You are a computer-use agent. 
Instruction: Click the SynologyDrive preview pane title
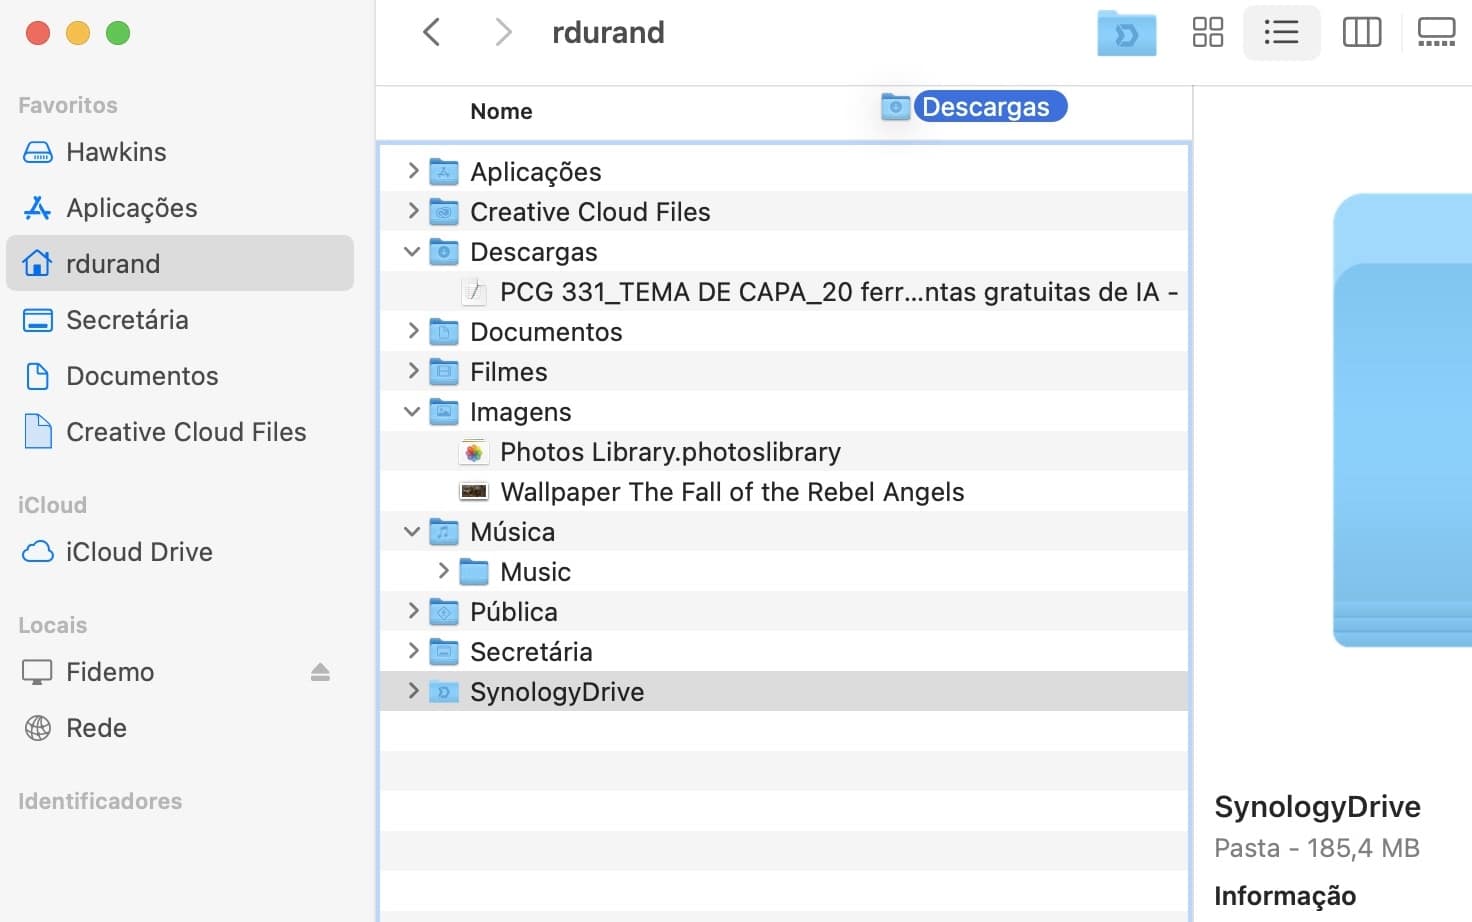tap(1317, 807)
